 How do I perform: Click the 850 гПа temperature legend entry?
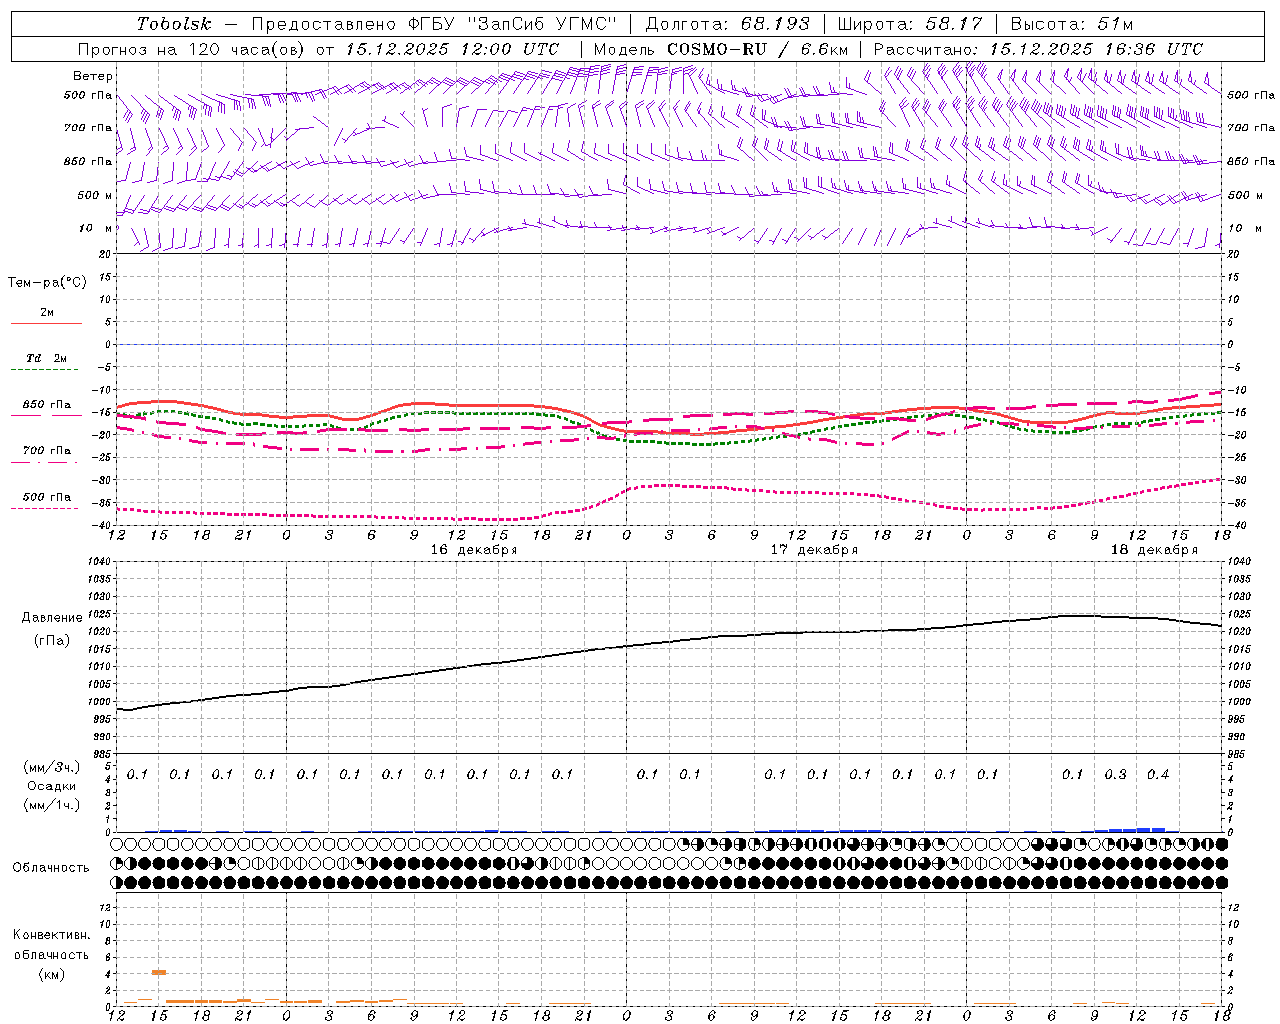(46, 405)
